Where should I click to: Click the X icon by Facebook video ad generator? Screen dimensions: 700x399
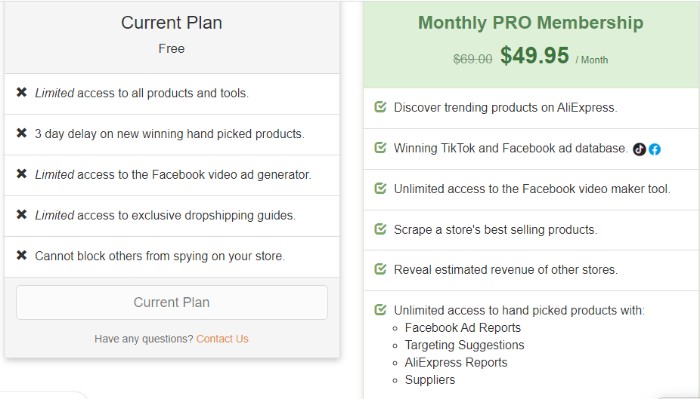point(21,174)
